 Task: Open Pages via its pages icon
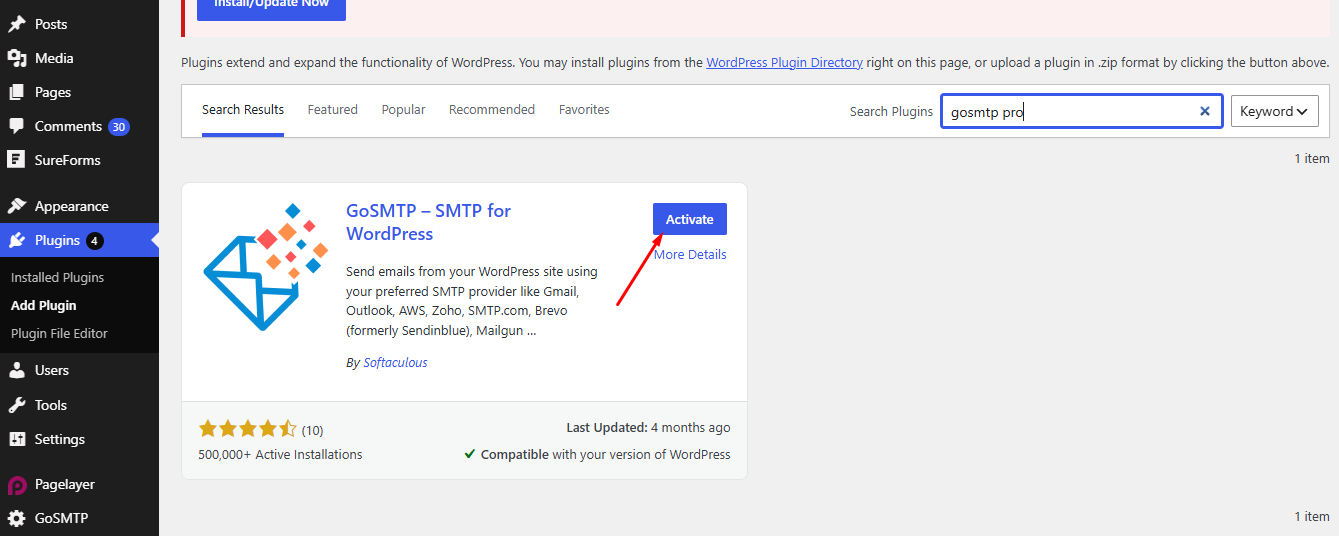click(17, 92)
